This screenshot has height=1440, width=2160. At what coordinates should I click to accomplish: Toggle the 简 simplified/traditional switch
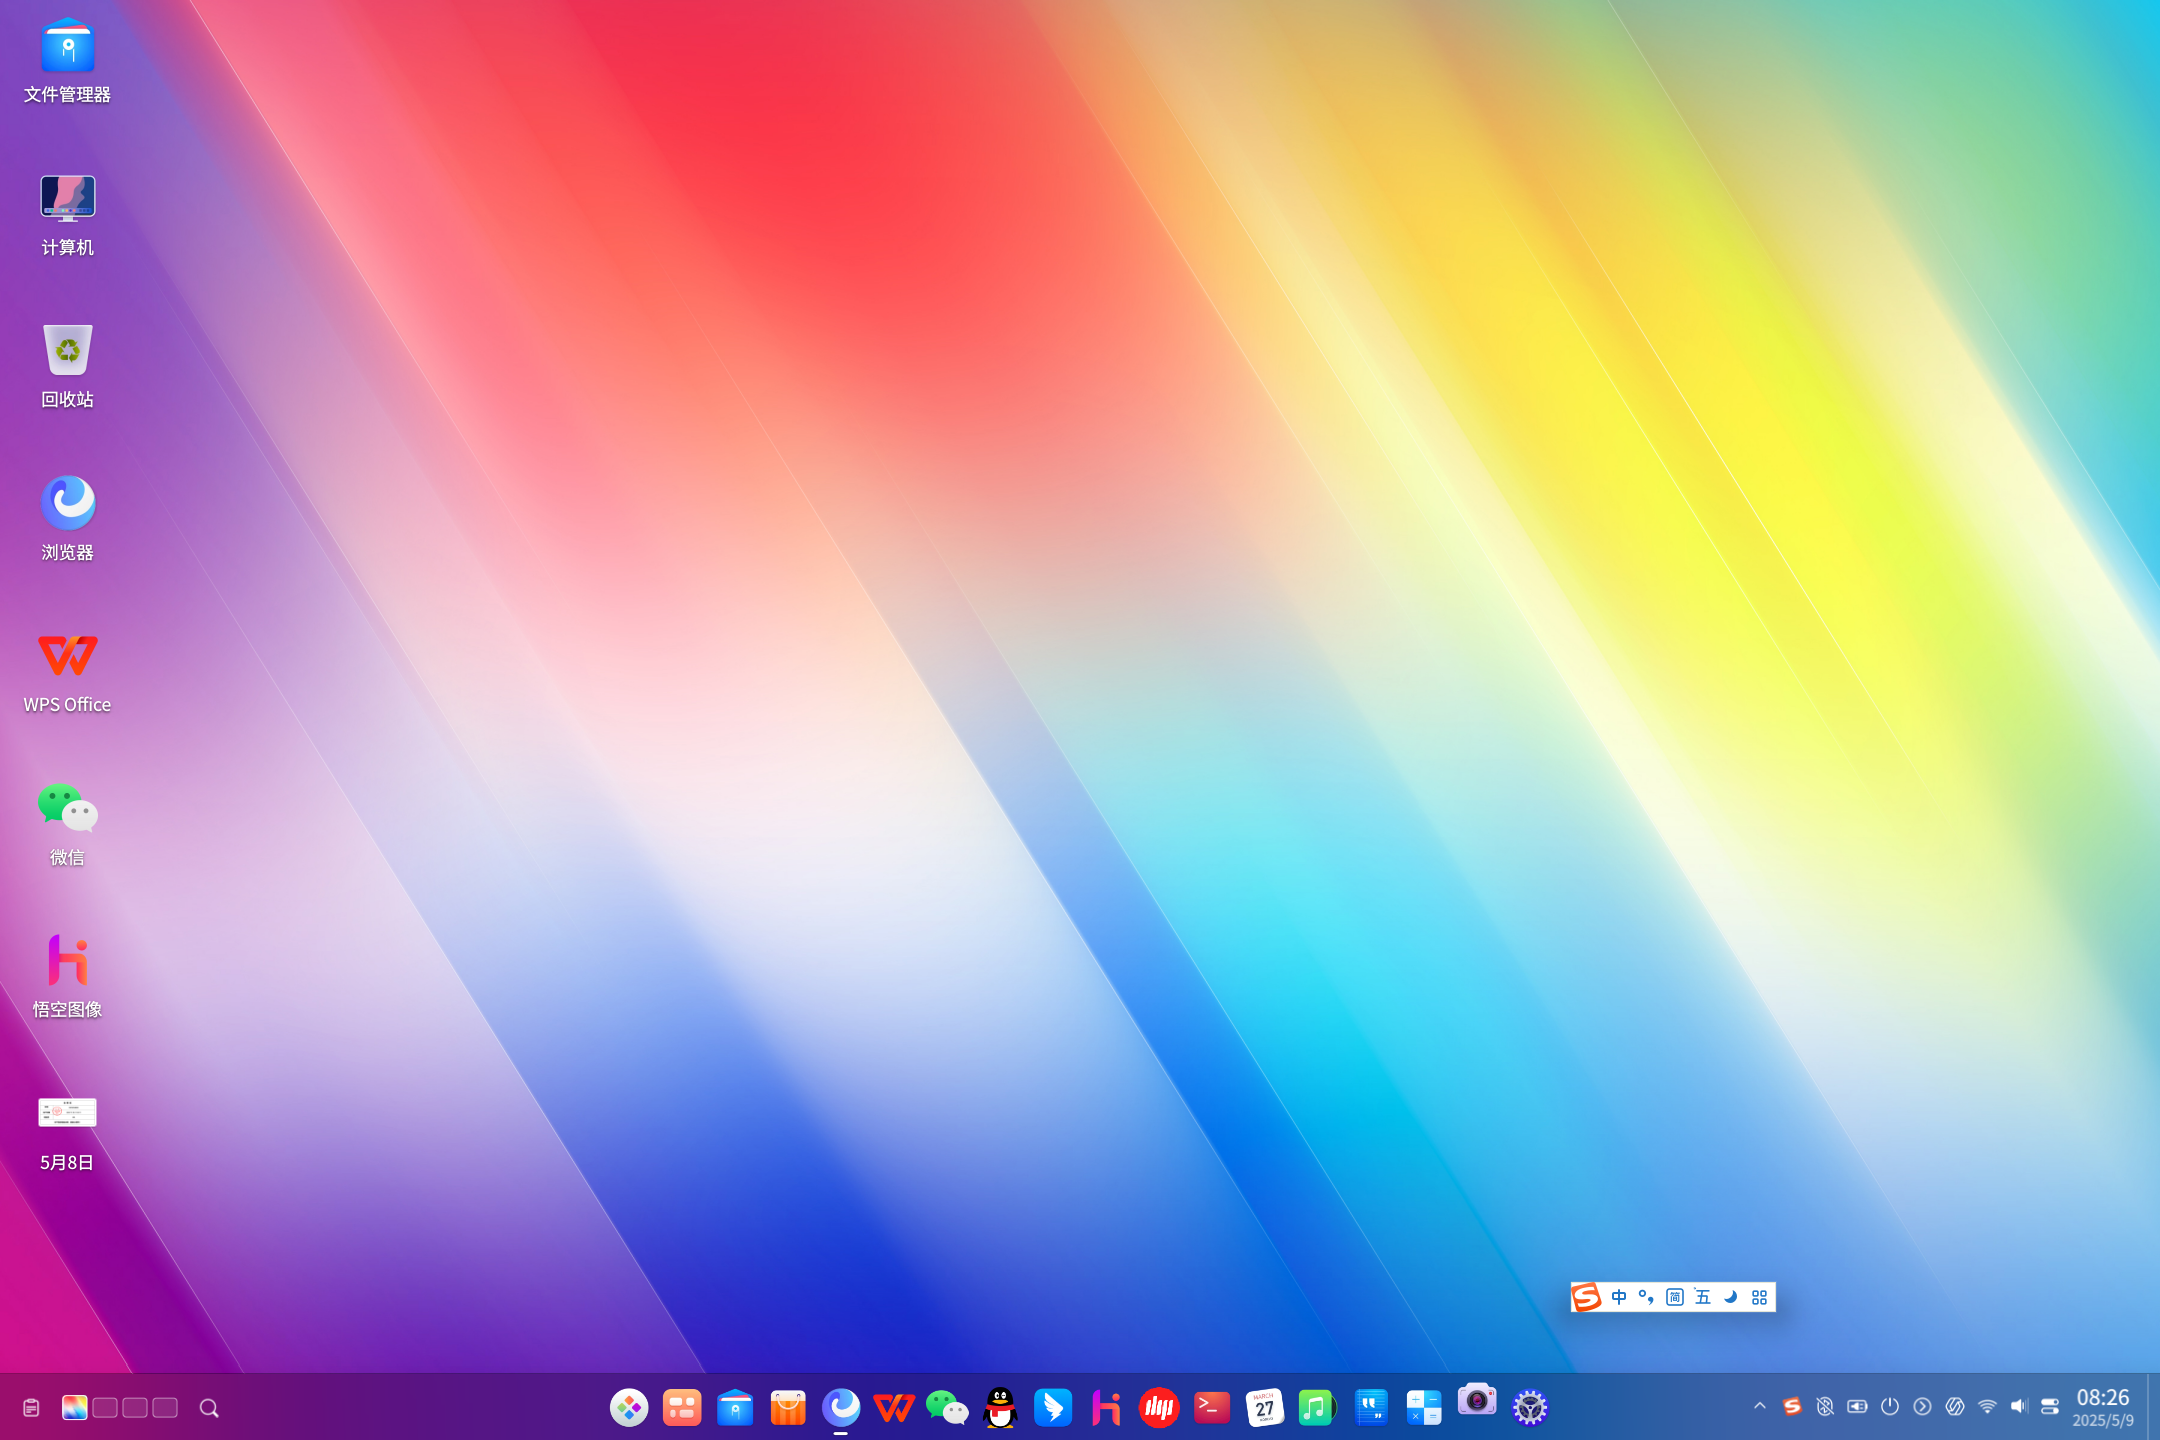pyautogui.click(x=1675, y=1297)
